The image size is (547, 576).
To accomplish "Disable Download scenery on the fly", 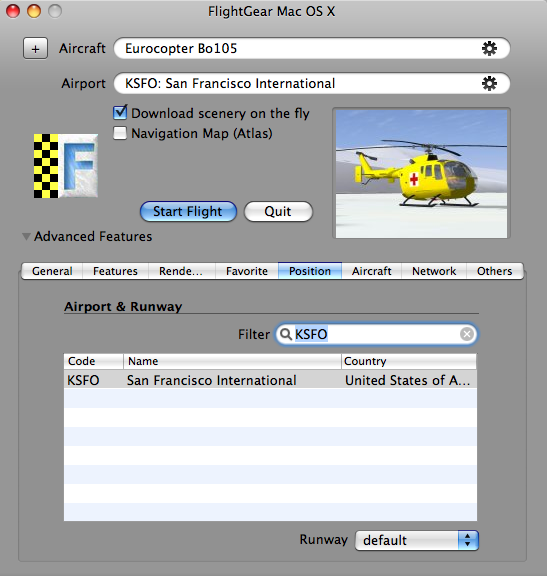I will click(120, 112).
